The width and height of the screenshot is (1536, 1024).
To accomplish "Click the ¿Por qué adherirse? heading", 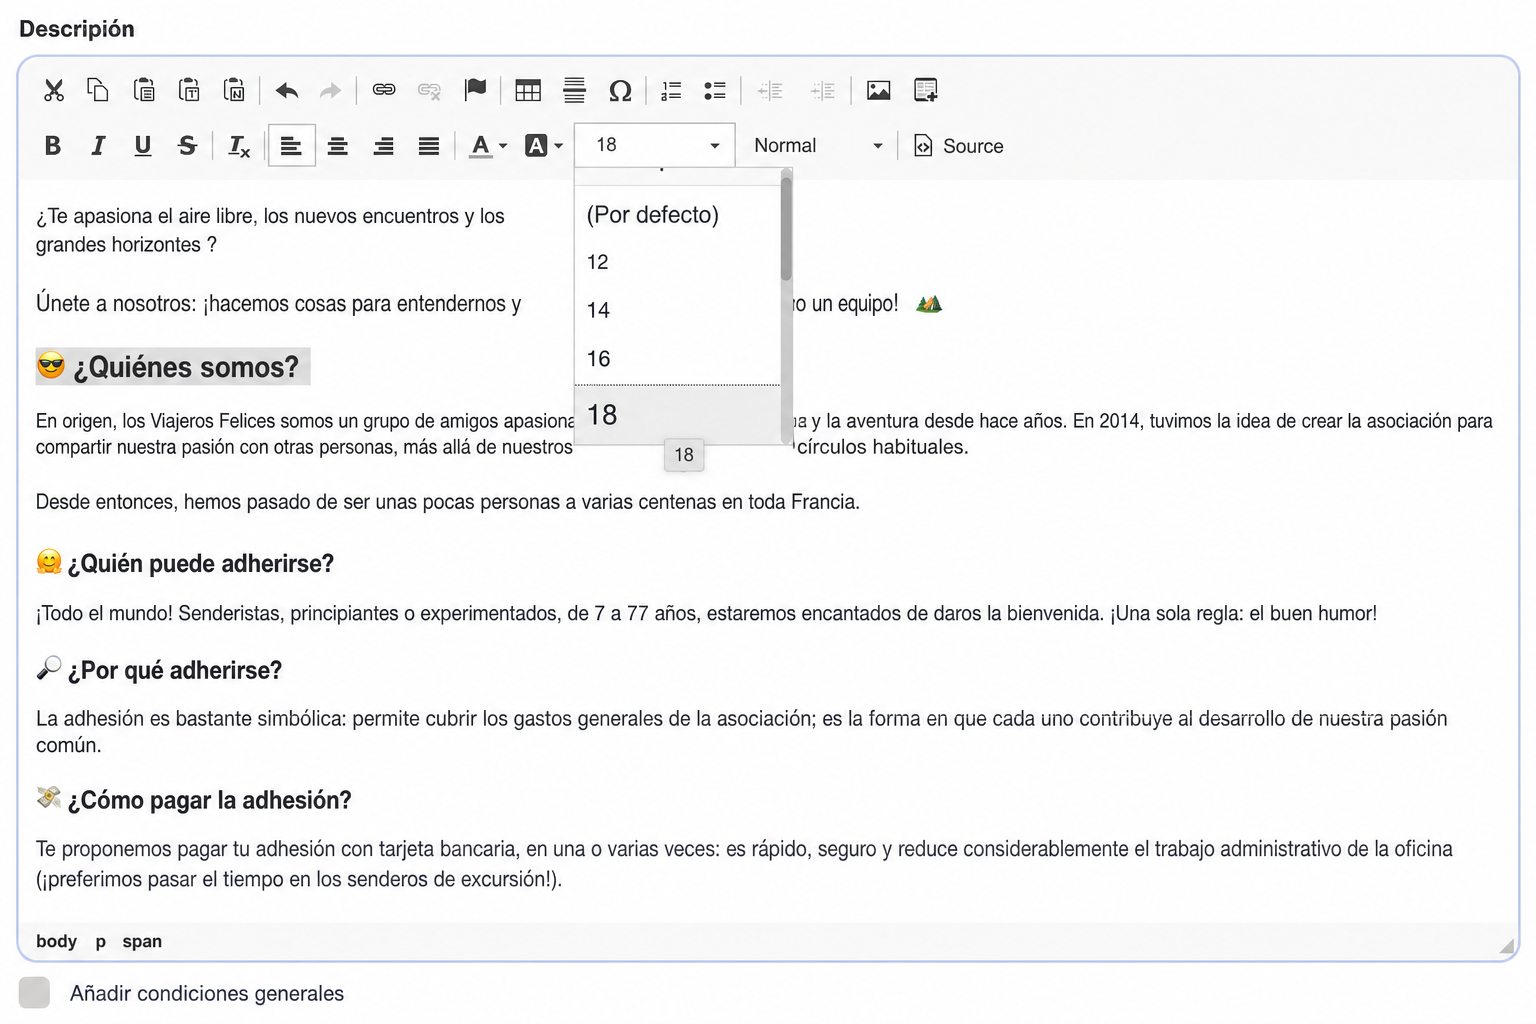I will tap(159, 670).
